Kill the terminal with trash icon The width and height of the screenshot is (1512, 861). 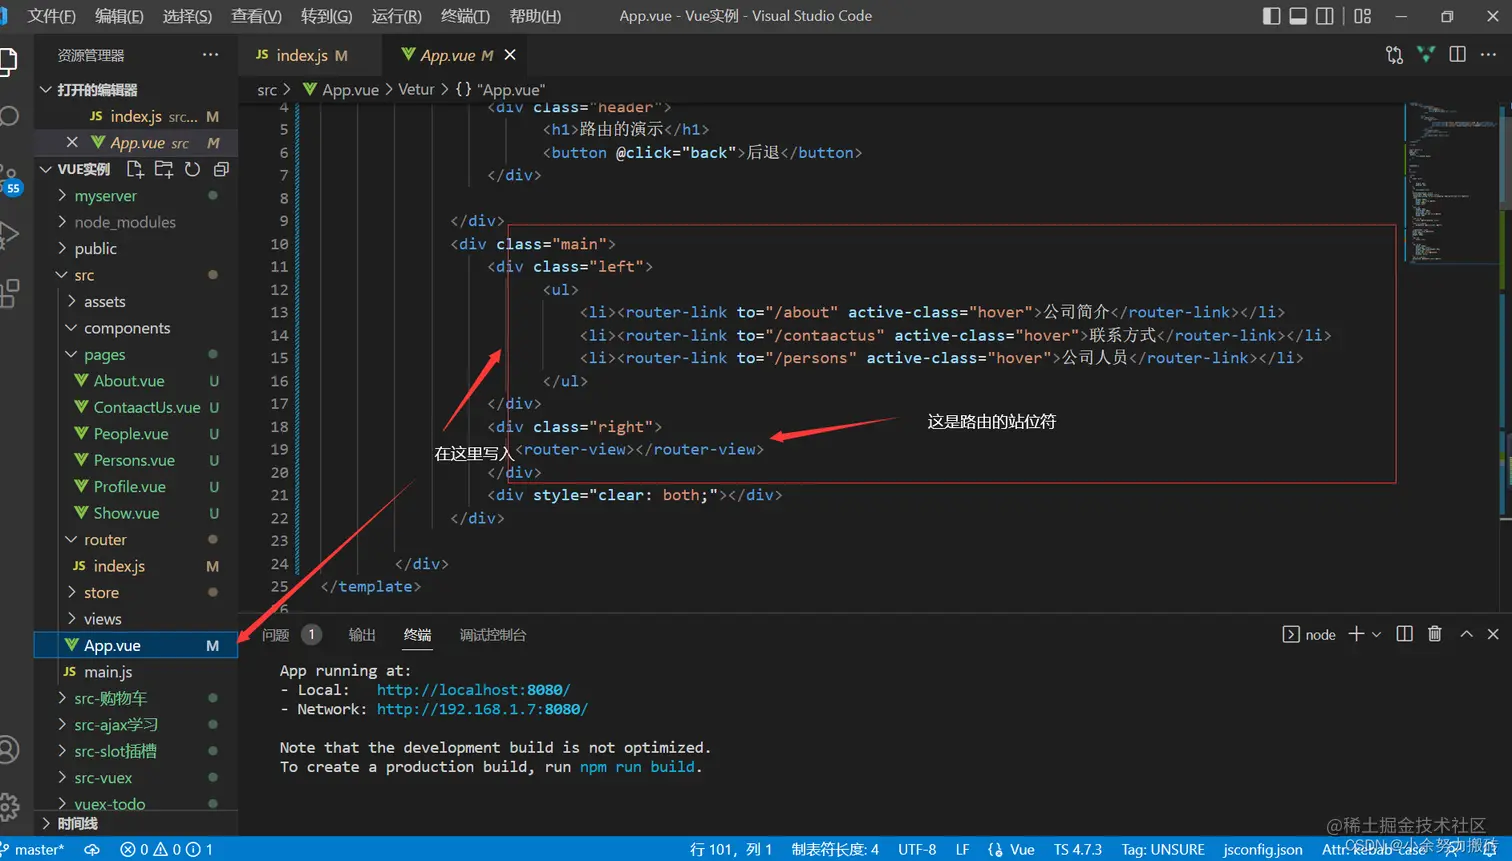(1435, 634)
